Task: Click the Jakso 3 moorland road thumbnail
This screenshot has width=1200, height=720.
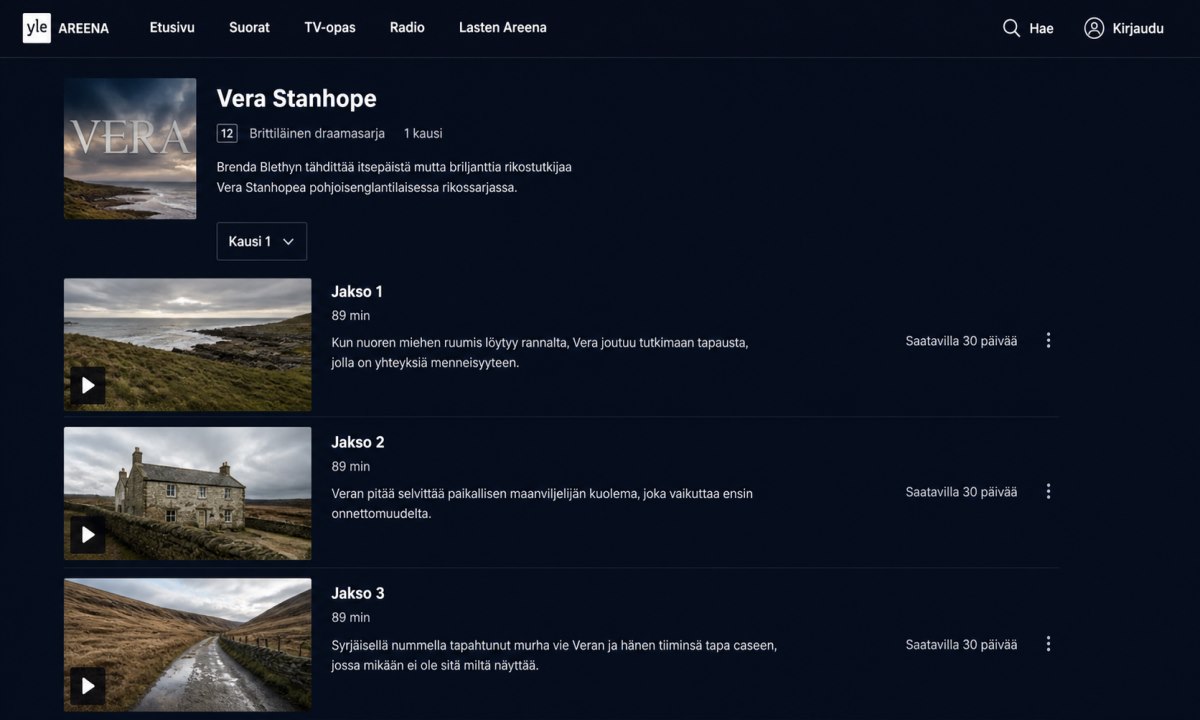Action: tap(188, 645)
